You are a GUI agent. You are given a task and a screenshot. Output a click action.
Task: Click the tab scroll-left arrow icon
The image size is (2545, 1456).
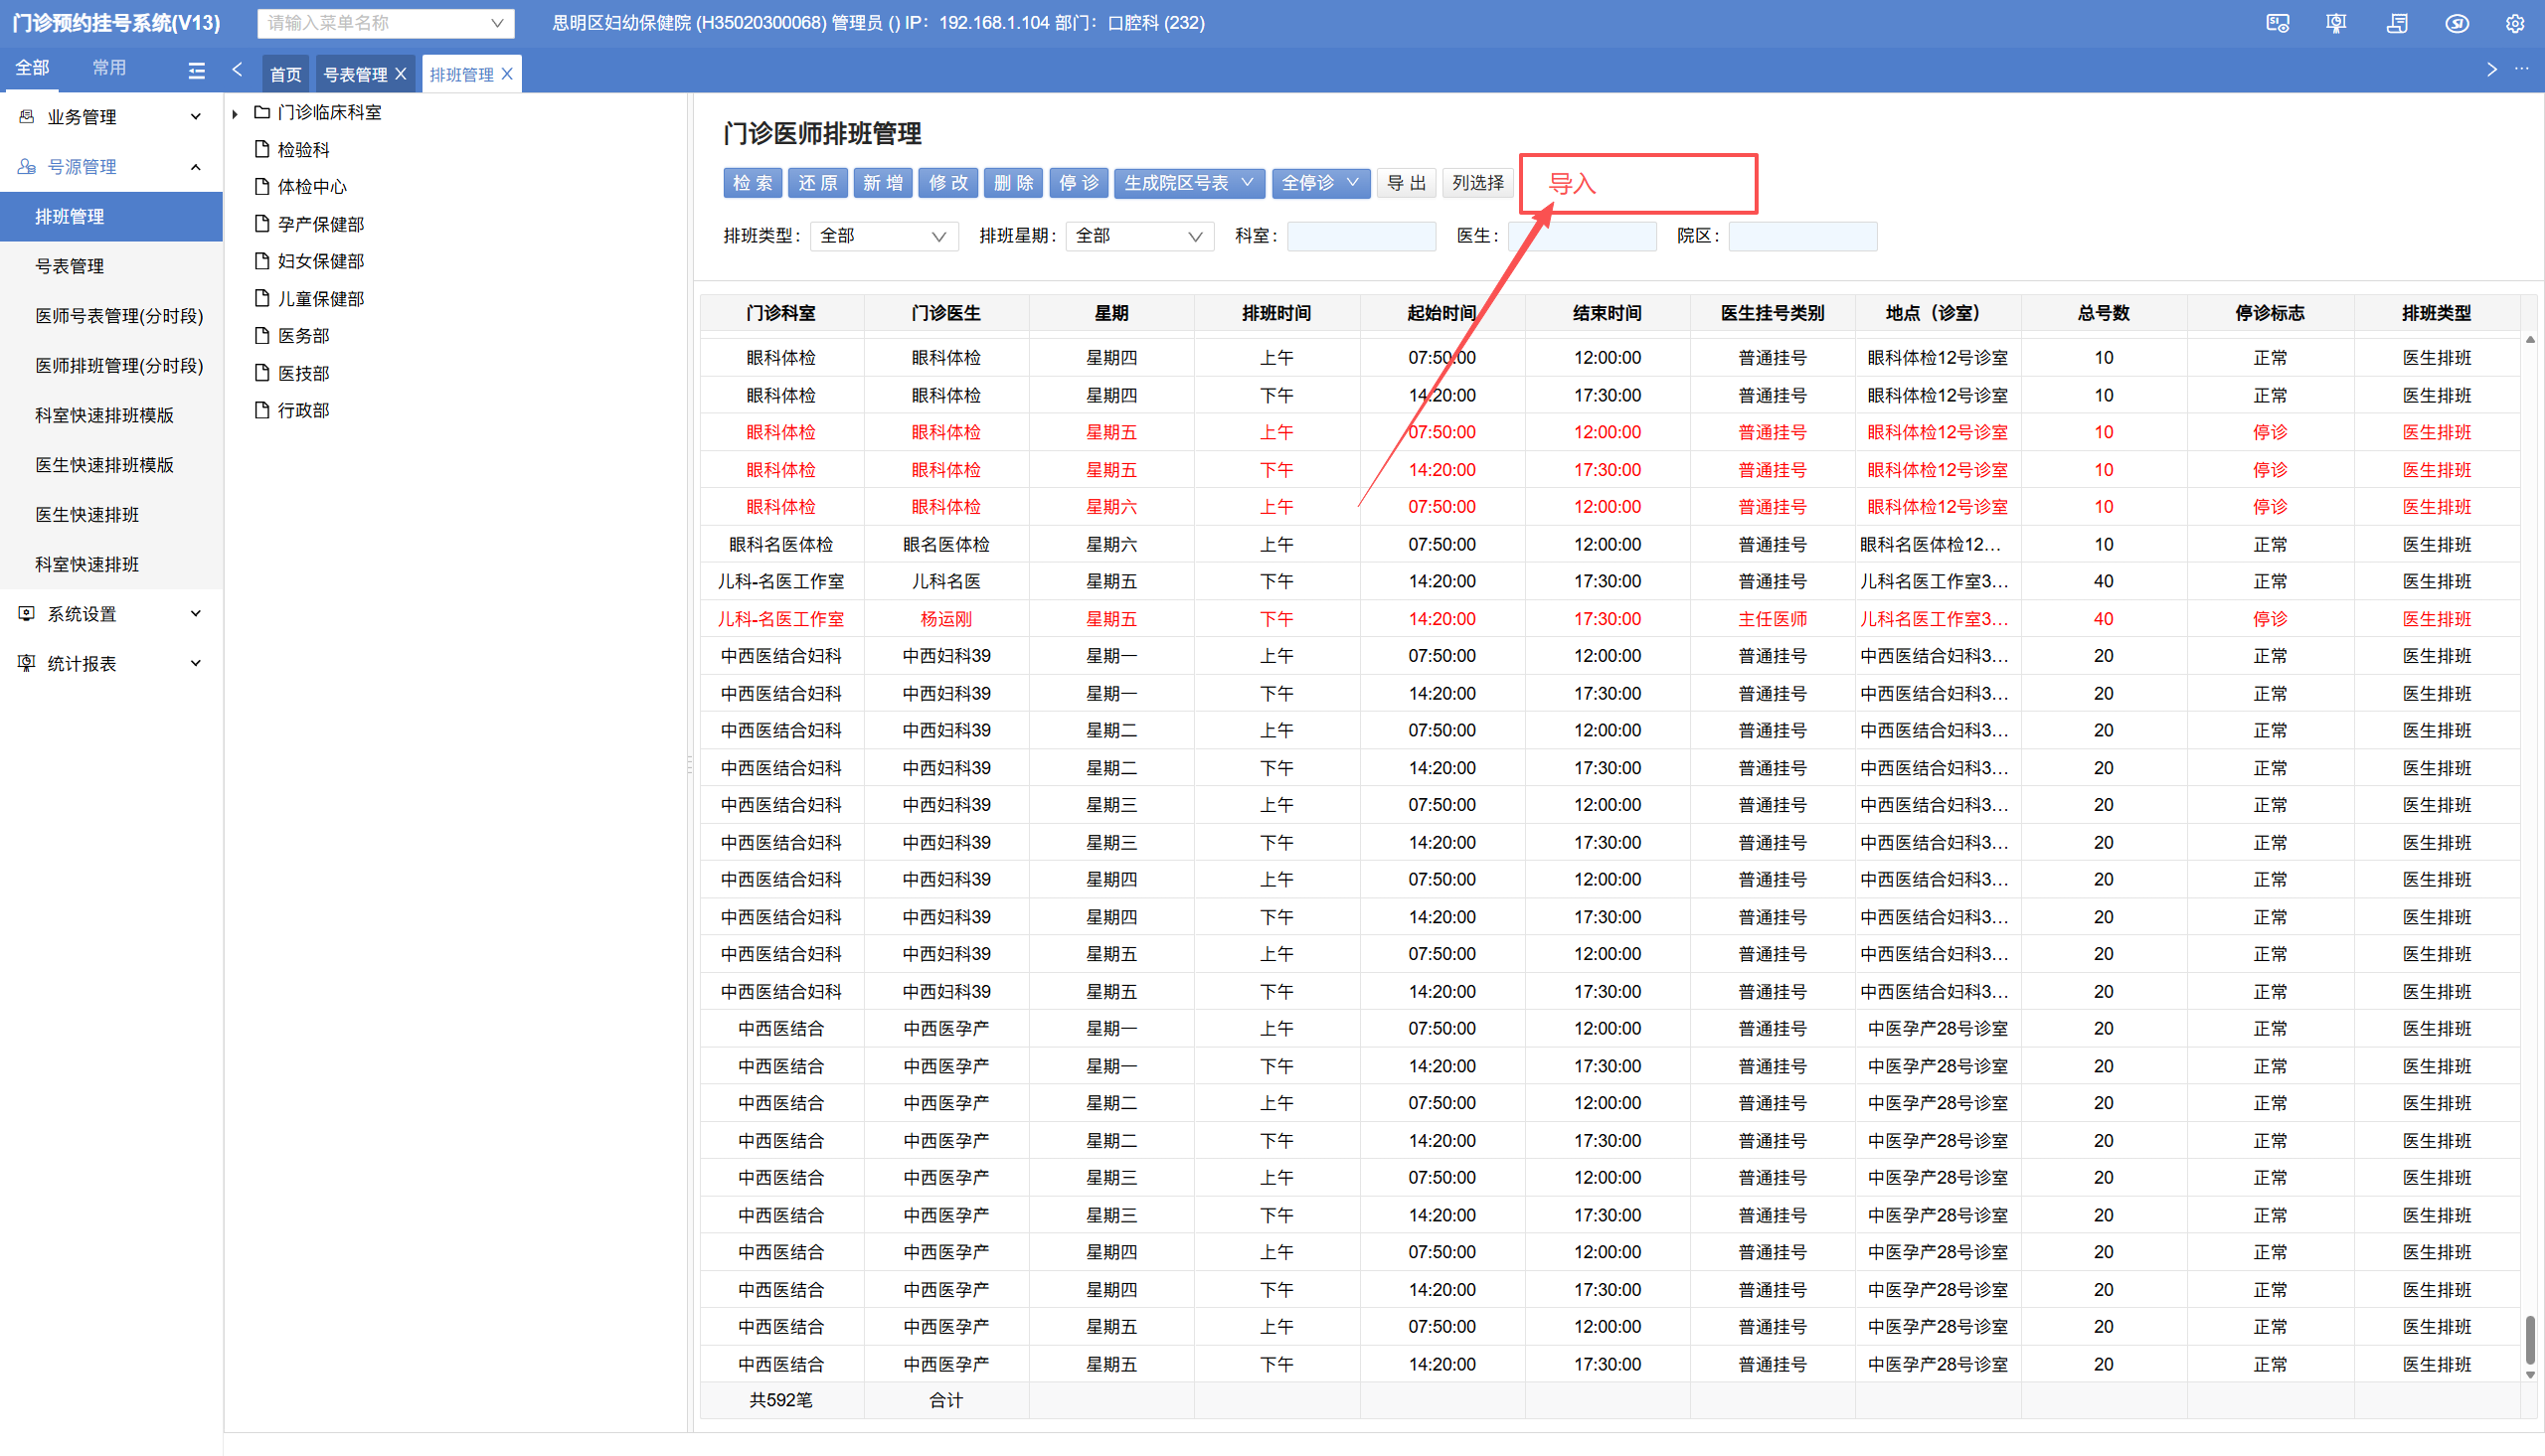click(237, 70)
